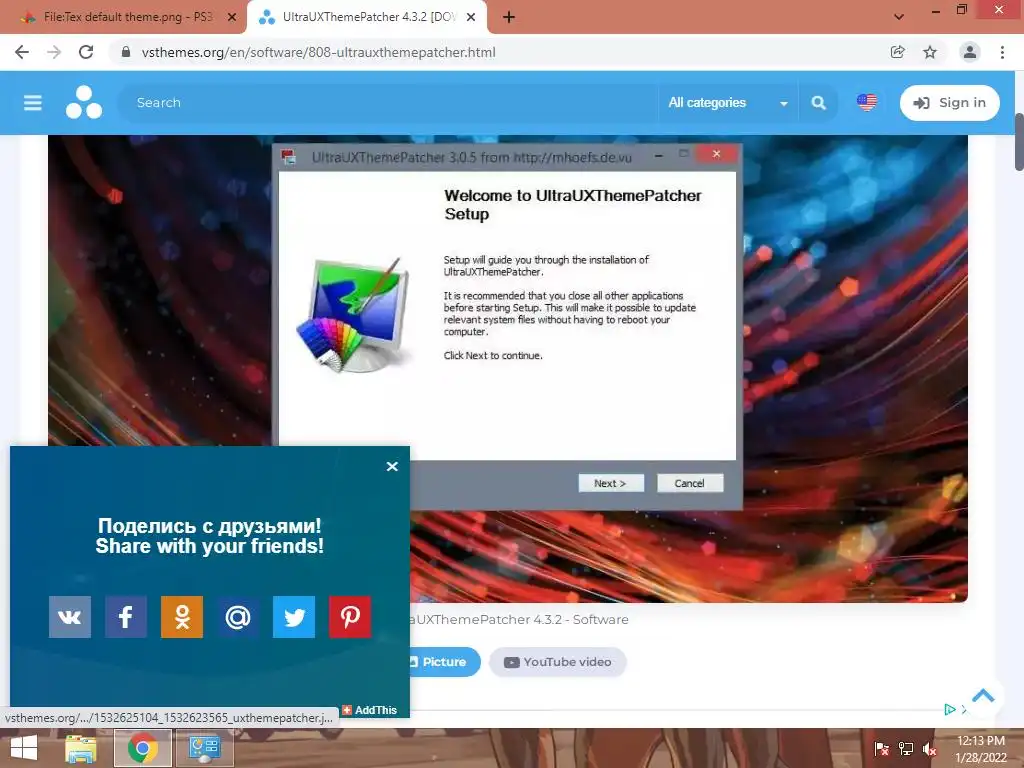Click the Sign in button
Viewport: 1024px width, 768px height.
[950, 103]
